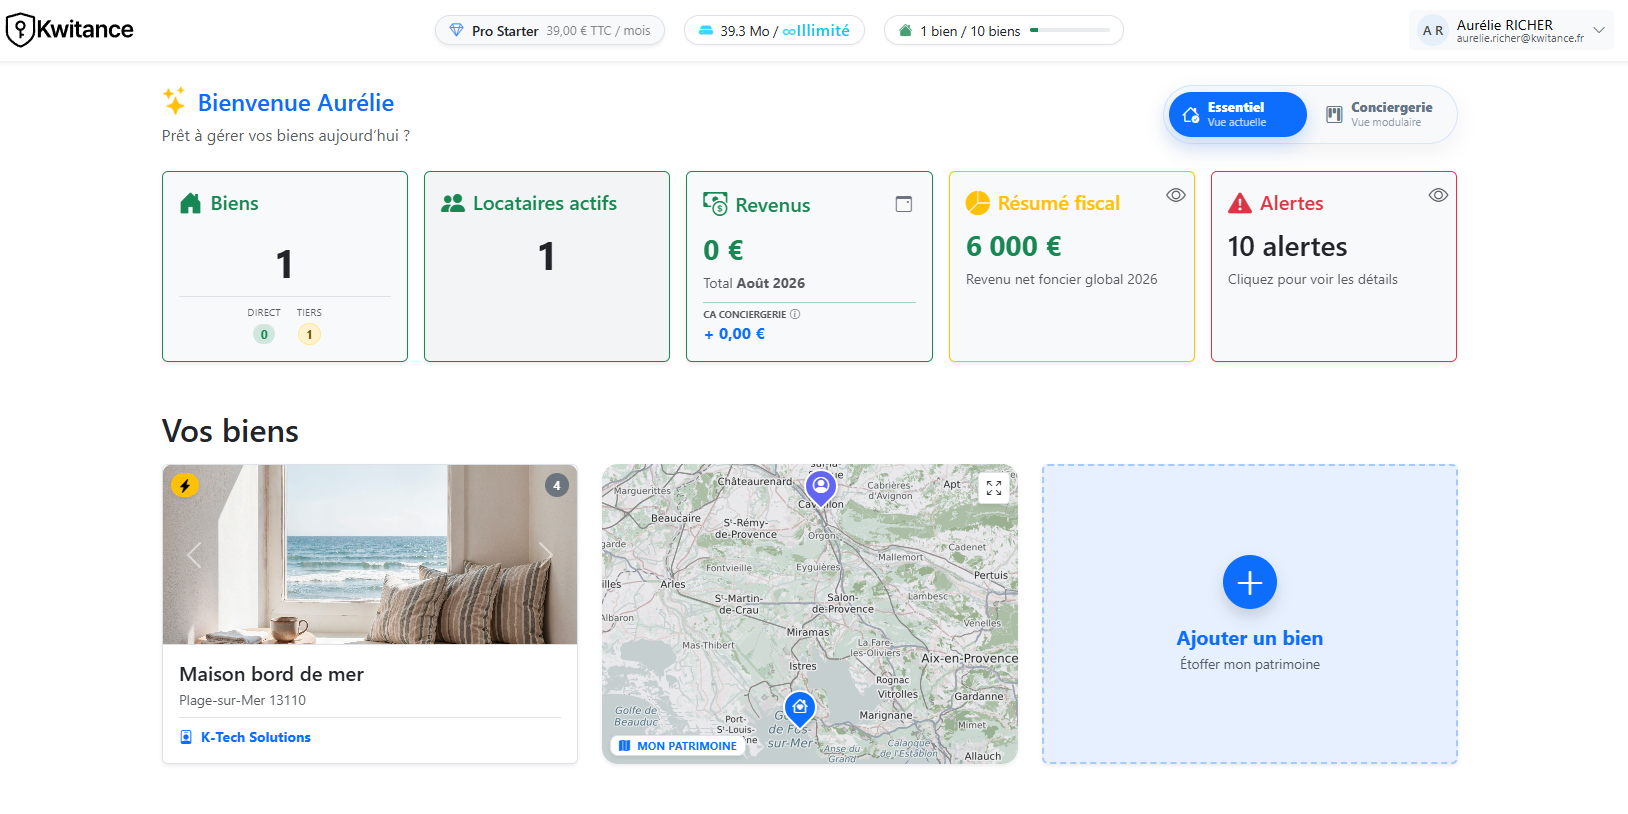Click the yellow lightning badge on property photo
This screenshot has width=1628, height=814.
185,485
